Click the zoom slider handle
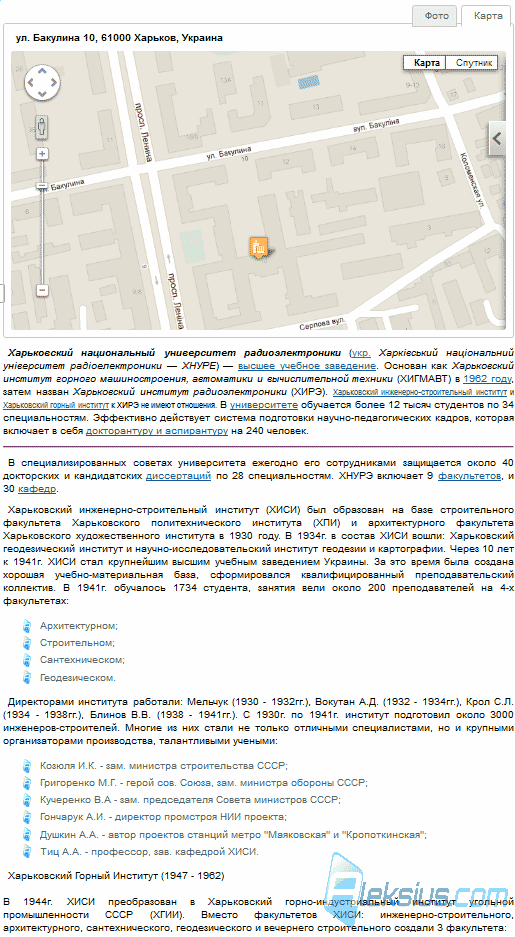The height and width of the screenshot is (937, 515). tap(42, 186)
